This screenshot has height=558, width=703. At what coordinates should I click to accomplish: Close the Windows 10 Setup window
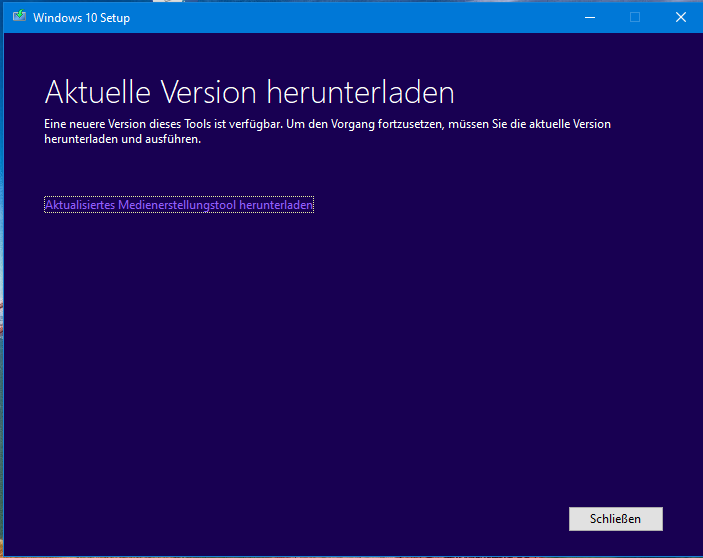pyautogui.click(x=681, y=17)
